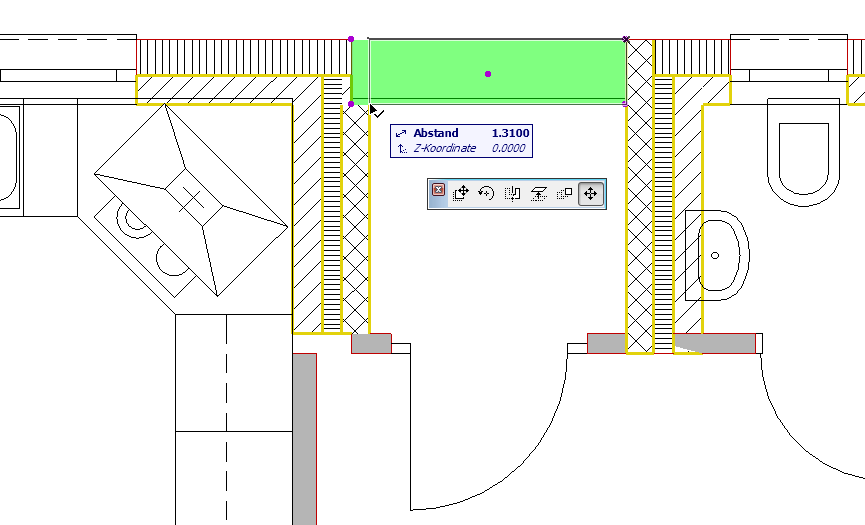865x525 pixels.
Task: Select the toilet symbol in the right room
Action: point(803,153)
